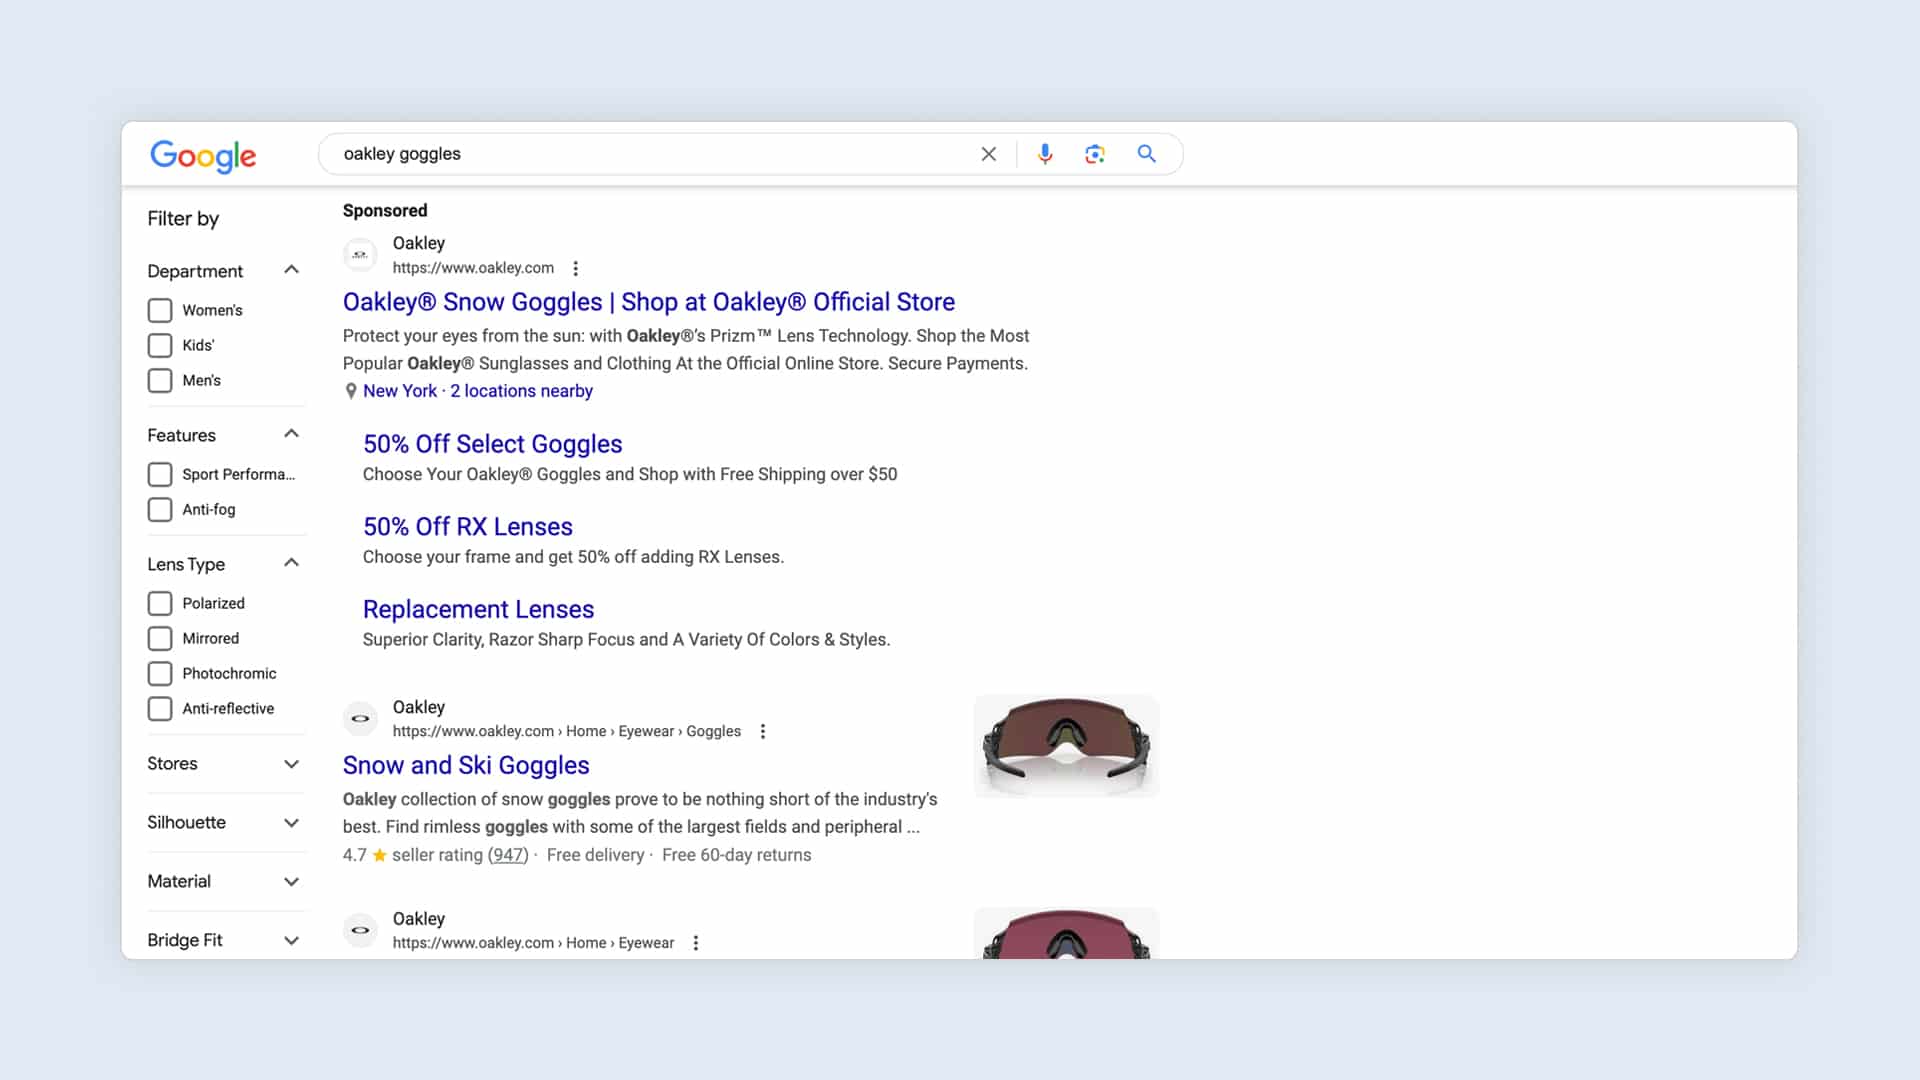Click the location pin icon near New York
Screen dimensions: 1920x1080
(x=351, y=391)
